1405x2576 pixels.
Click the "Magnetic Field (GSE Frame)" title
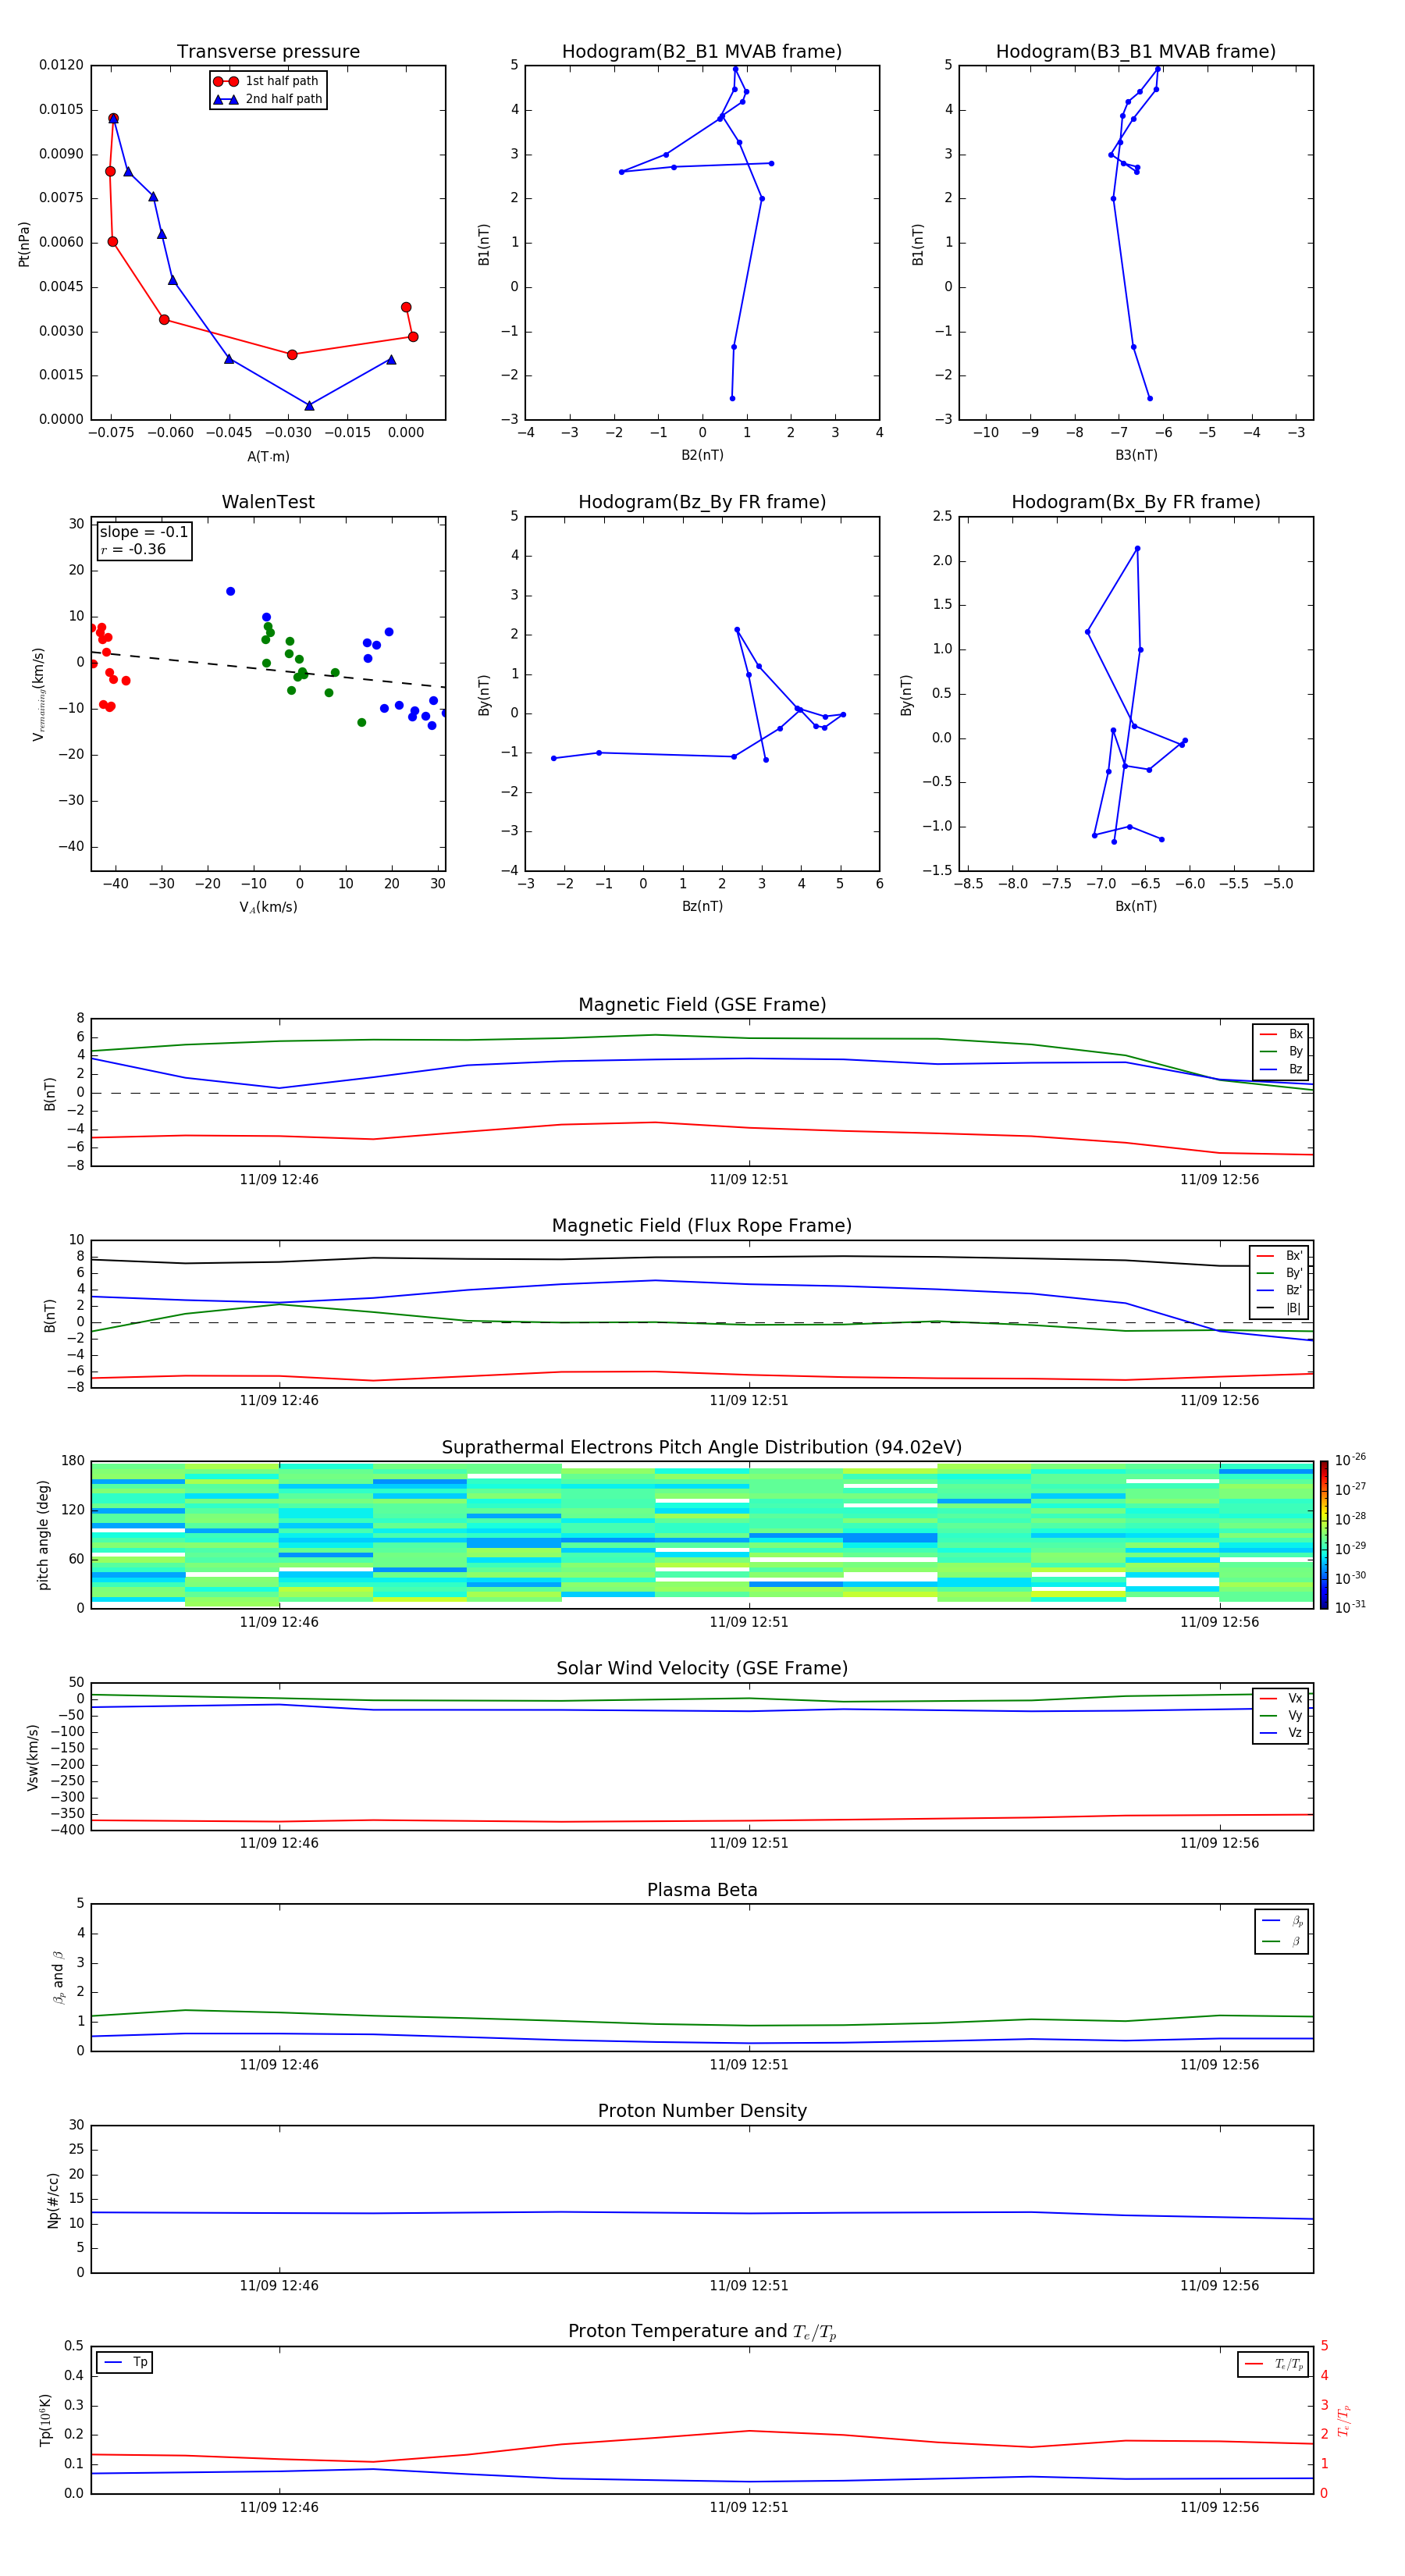click(x=702, y=1005)
